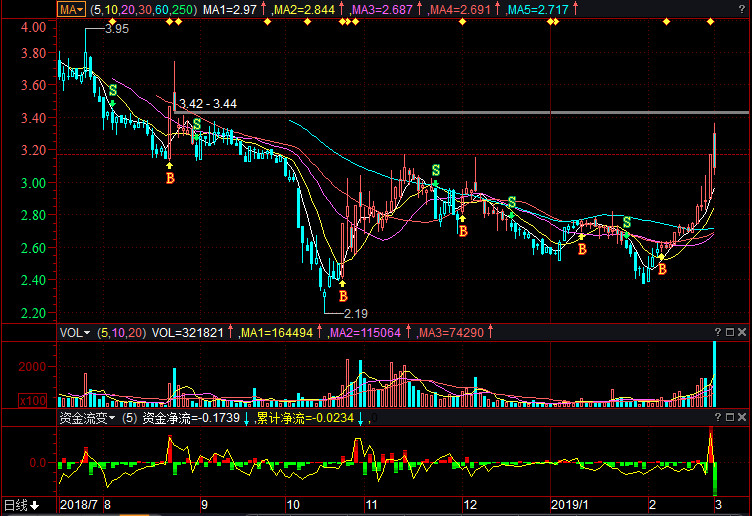Click the B buy marker under the 3.42 spike
752x516 pixels.
[170, 178]
